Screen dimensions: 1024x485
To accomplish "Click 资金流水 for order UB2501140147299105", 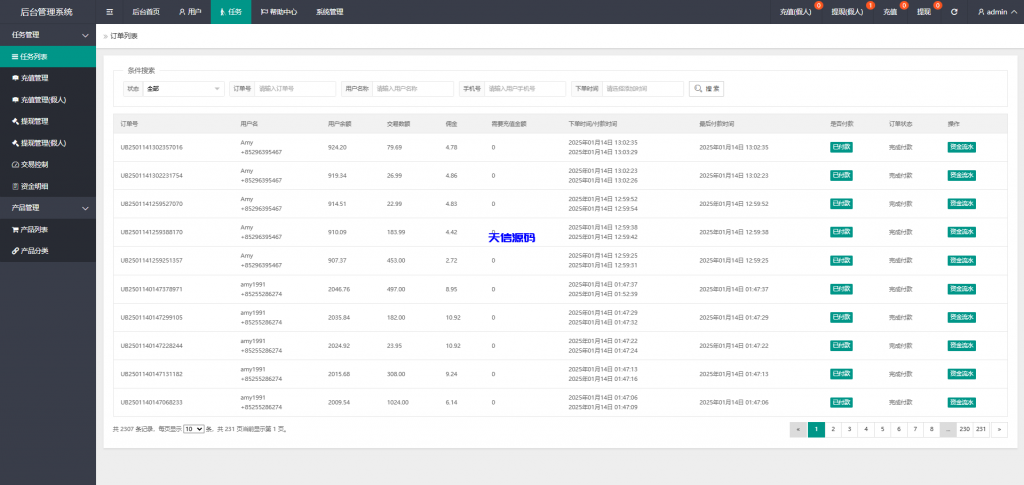I will 961,317.
